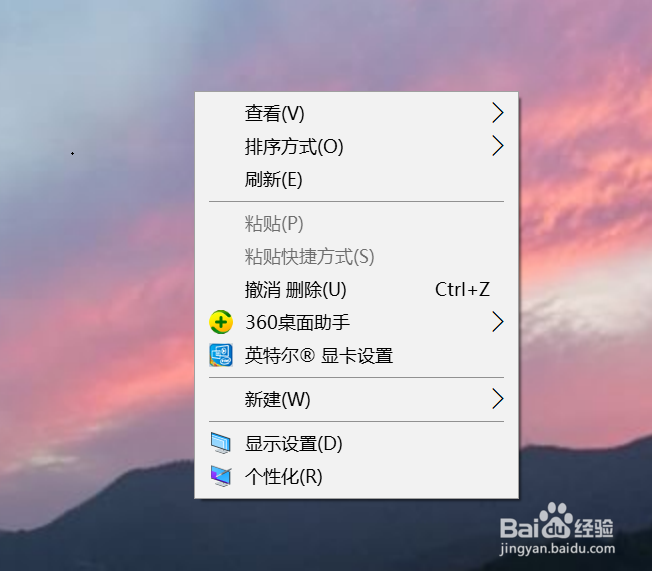The width and height of the screenshot is (652, 571).
Task: Open 新建(W) menu entry
Action: (356, 400)
